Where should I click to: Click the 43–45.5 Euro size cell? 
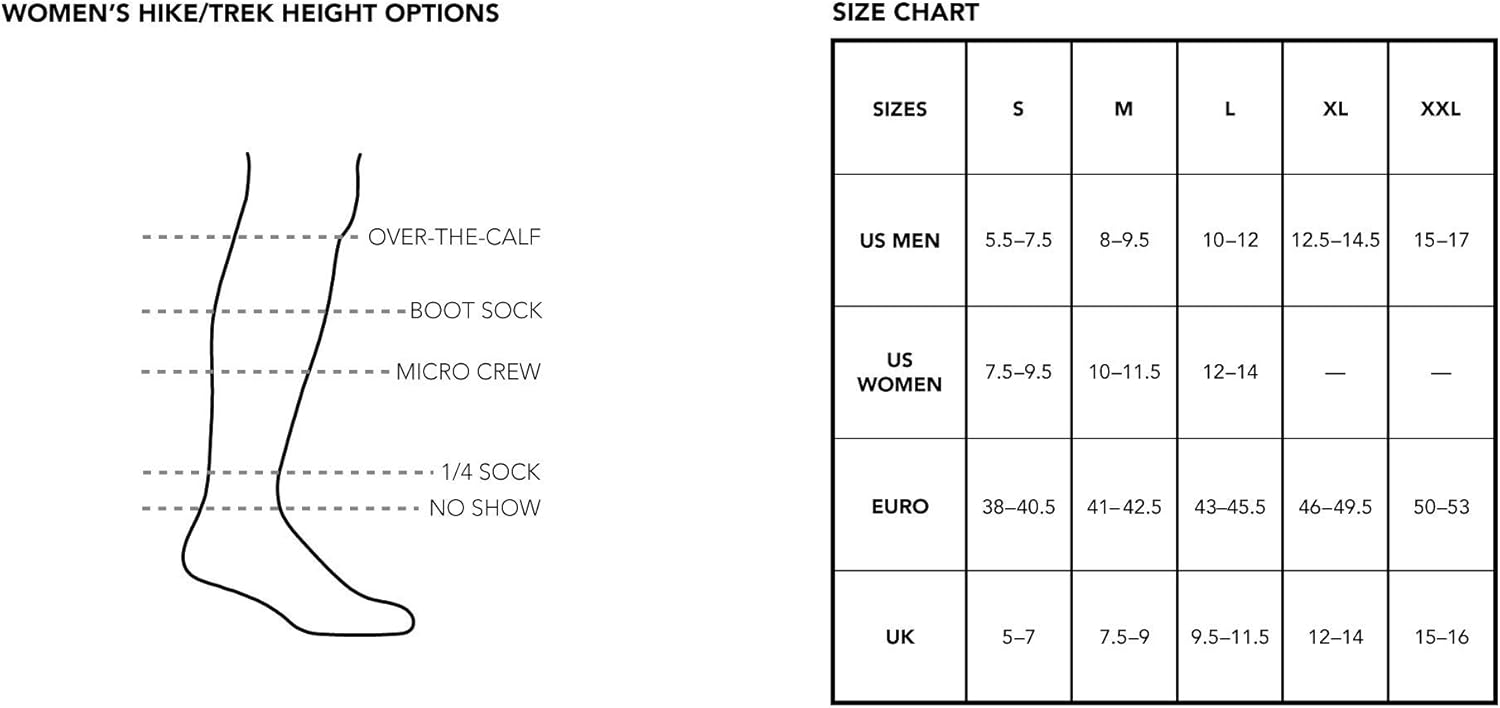coord(1229,506)
